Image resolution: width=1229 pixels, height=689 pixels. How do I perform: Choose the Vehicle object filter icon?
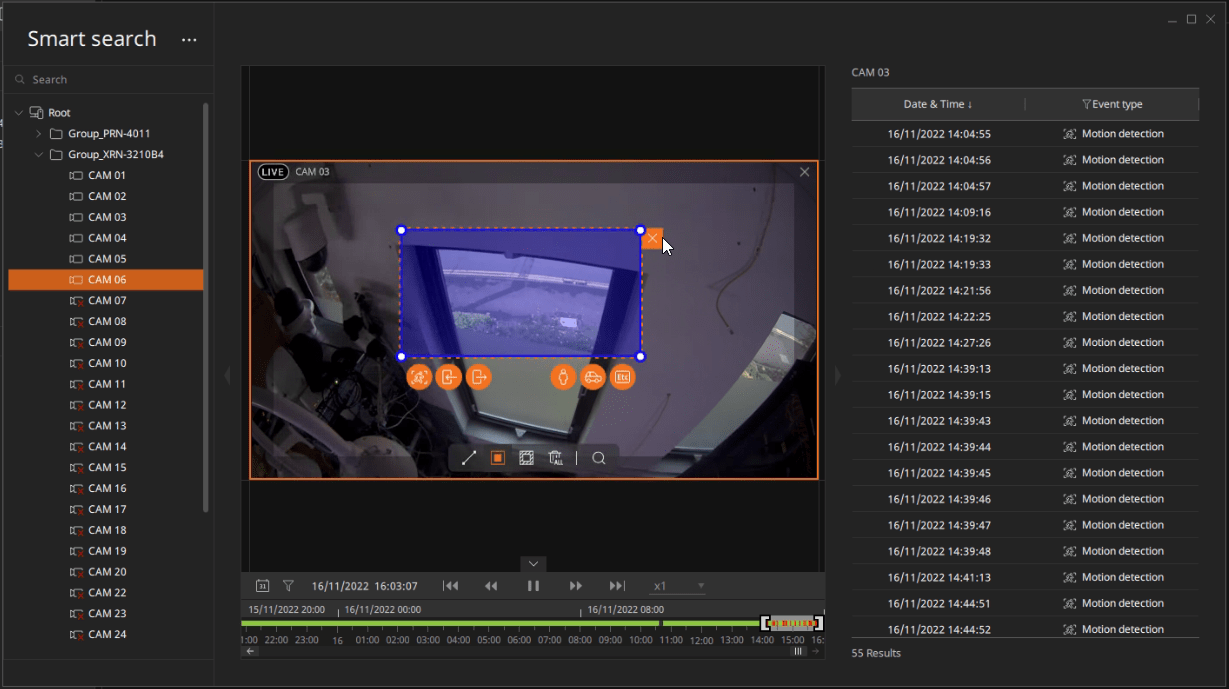(x=592, y=377)
